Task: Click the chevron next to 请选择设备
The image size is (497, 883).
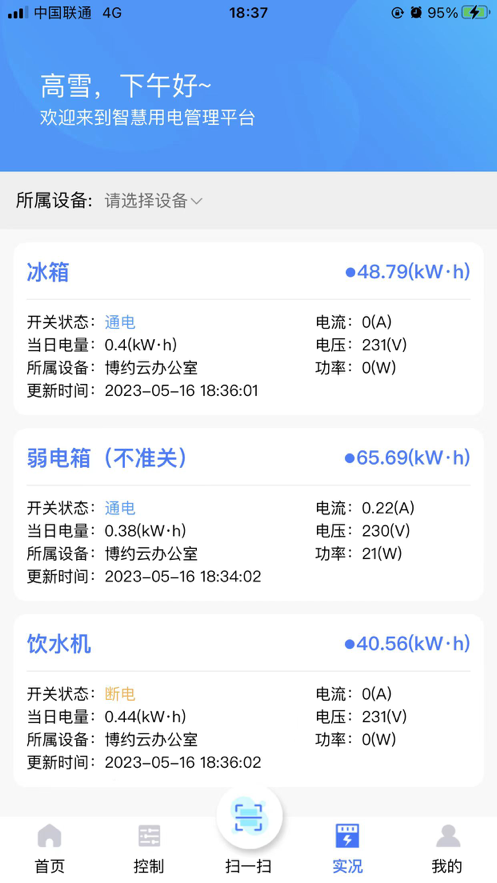Action: 196,201
